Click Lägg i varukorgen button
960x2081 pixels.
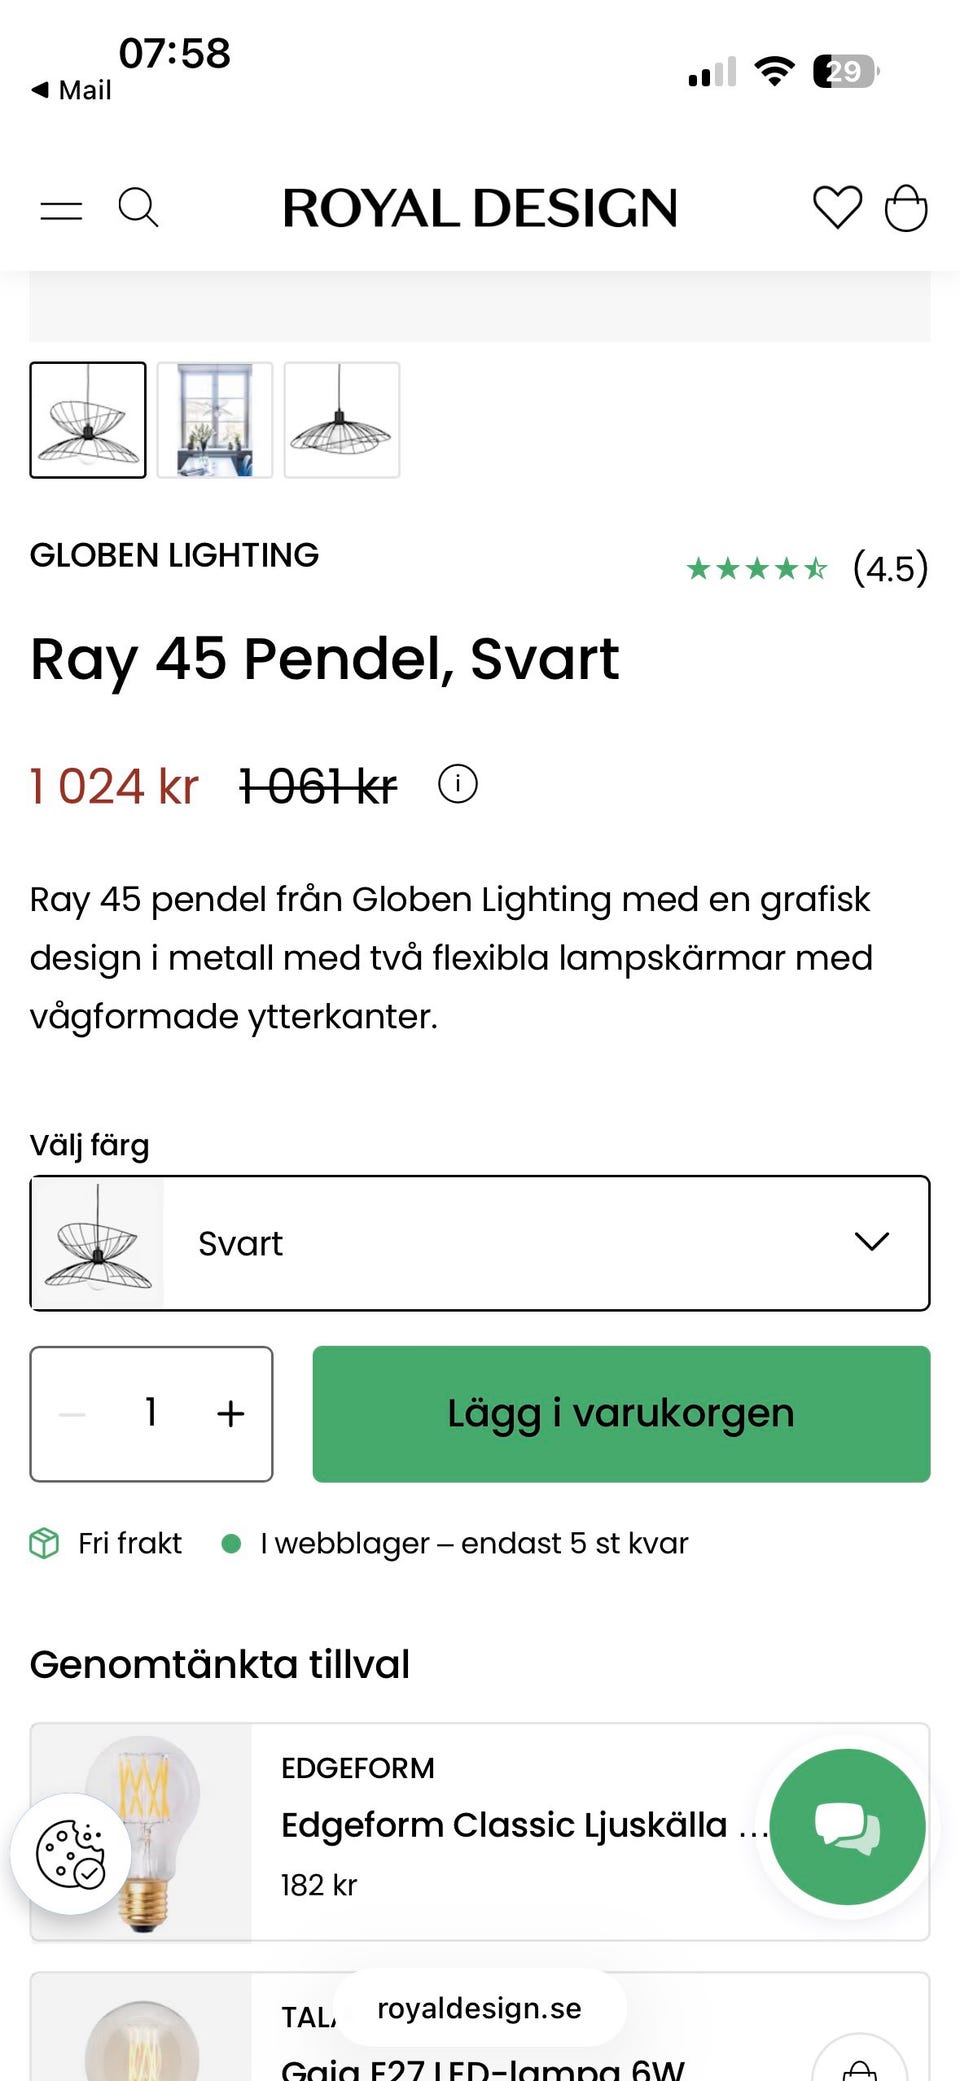[x=621, y=1414]
